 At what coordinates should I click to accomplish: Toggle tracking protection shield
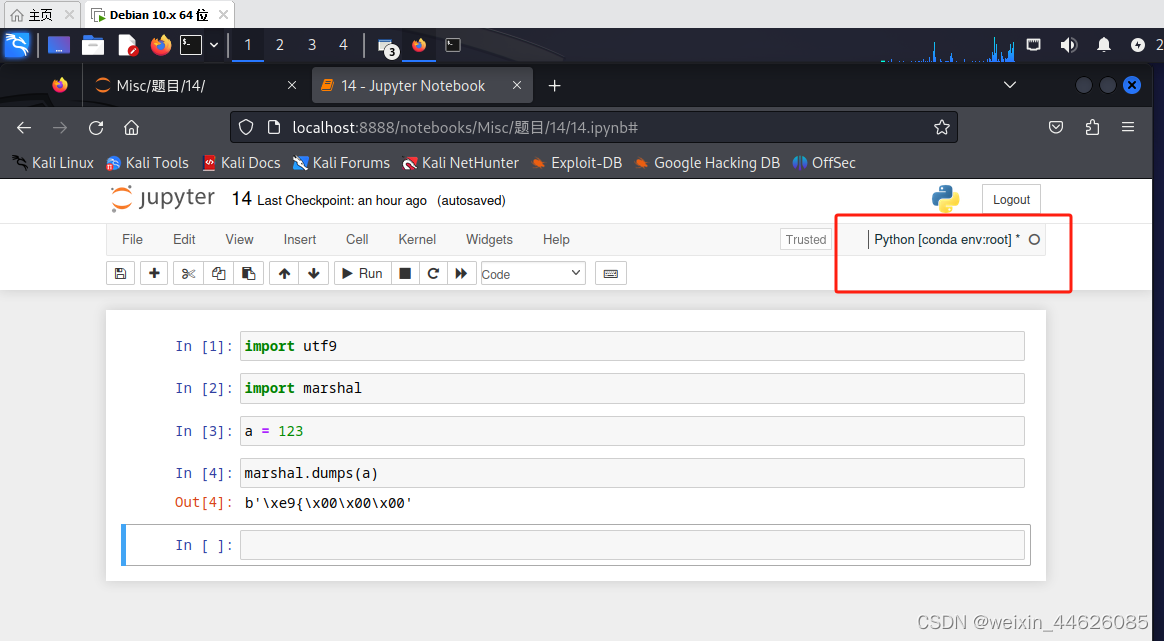[245, 127]
